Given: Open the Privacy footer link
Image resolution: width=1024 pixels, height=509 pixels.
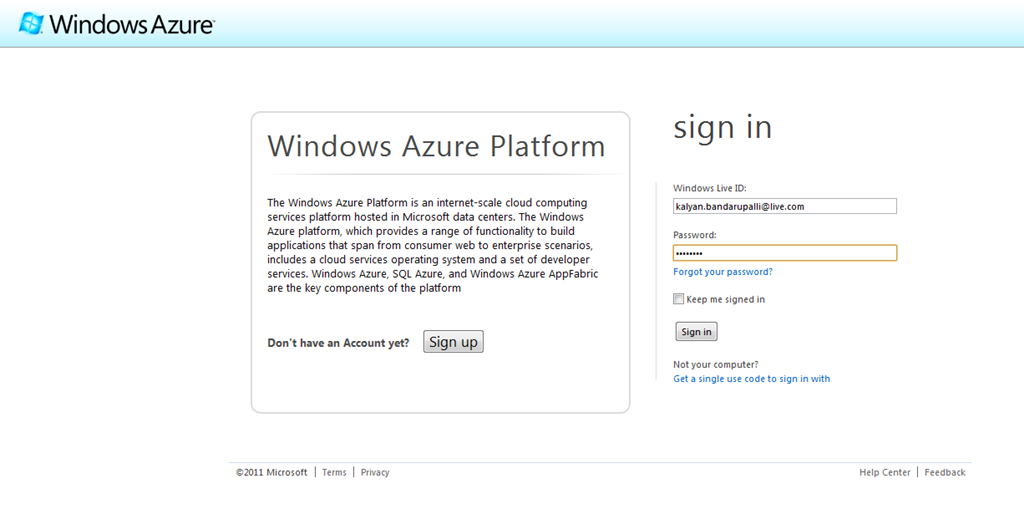Looking at the screenshot, I should (375, 472).
